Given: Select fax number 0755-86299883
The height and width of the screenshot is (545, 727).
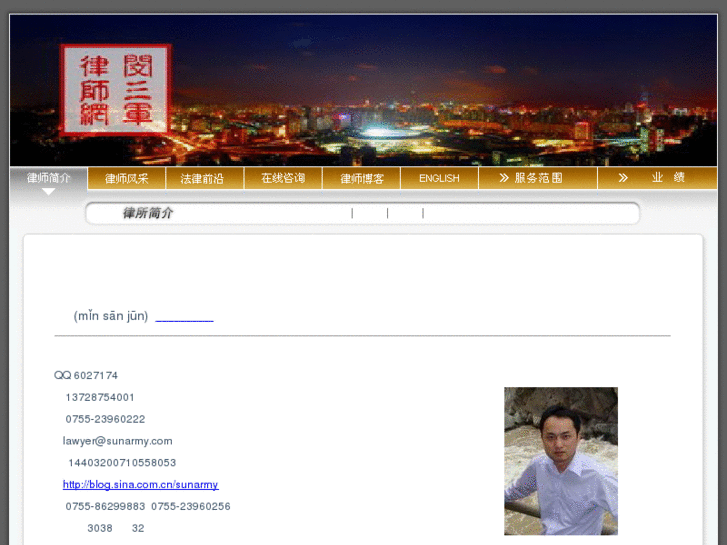Looking at the screenshot, I should 105,507.
